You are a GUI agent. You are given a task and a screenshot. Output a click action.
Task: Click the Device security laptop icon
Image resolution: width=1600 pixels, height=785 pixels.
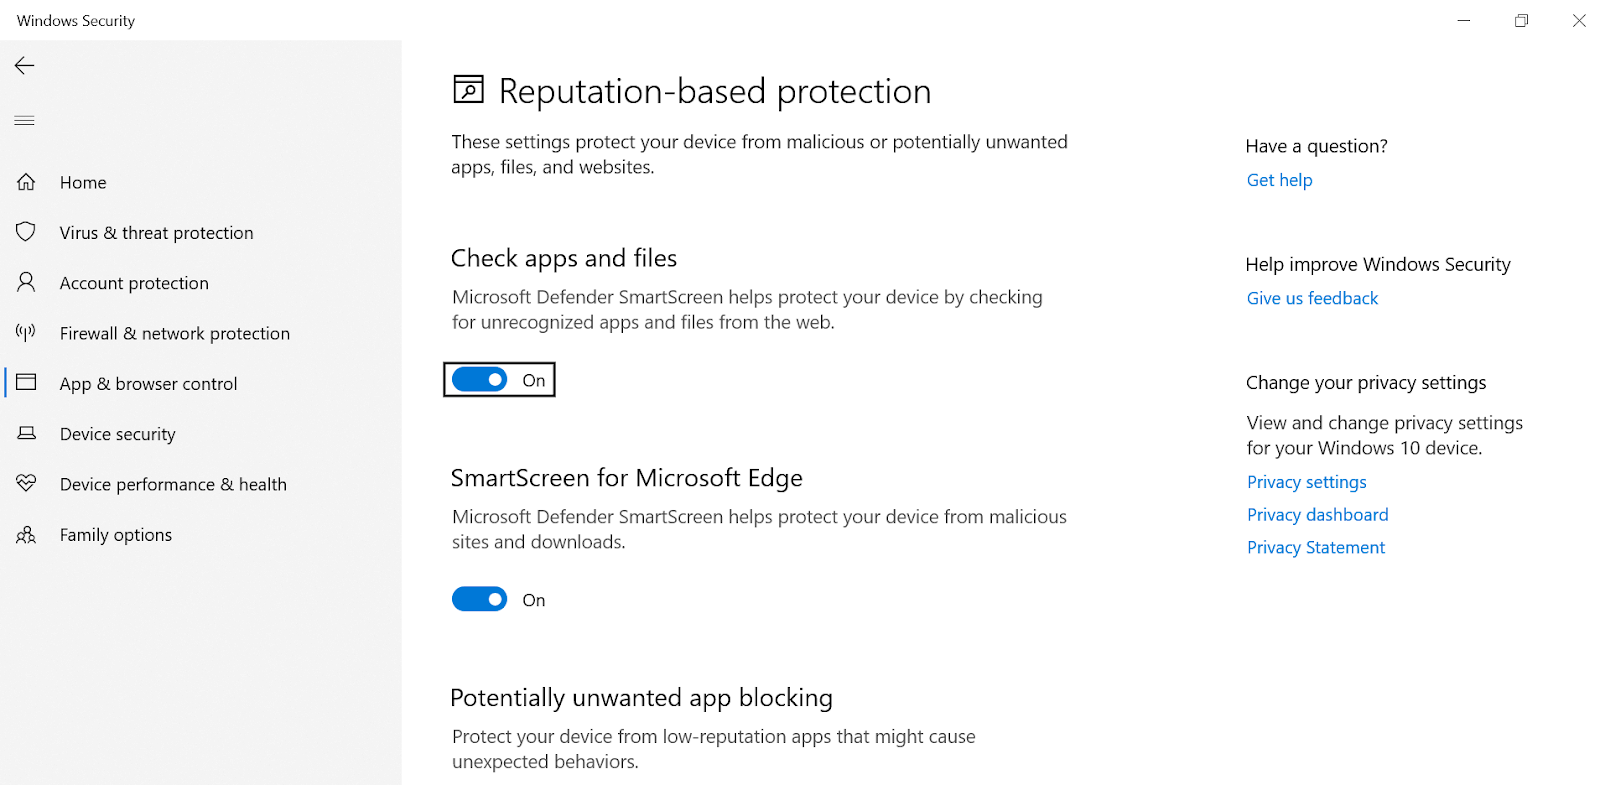click(26, 433)
